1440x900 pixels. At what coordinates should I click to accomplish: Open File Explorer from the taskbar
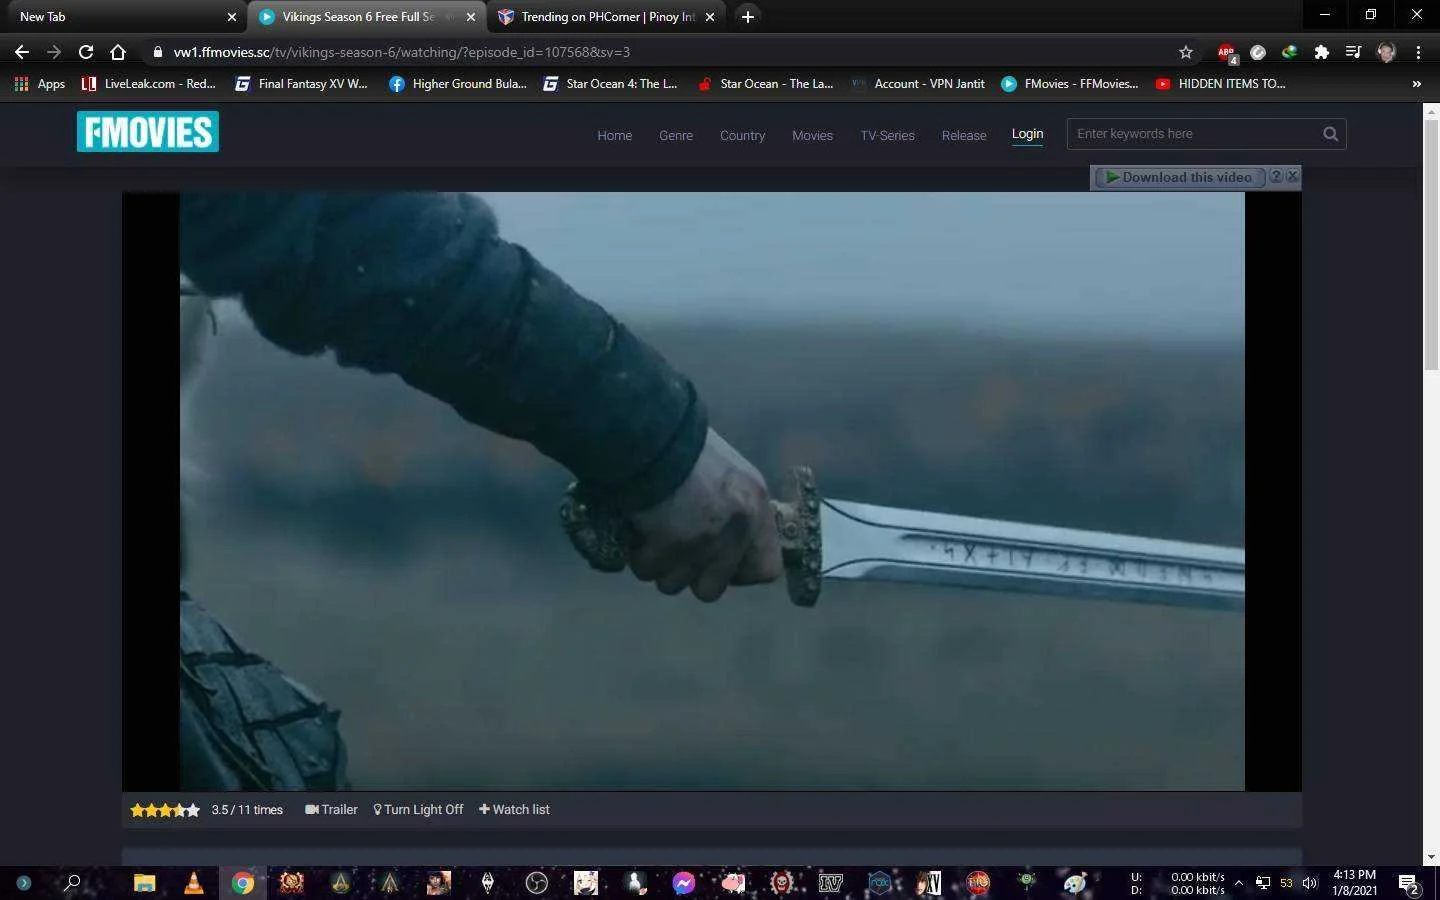(x=145, y=883)
